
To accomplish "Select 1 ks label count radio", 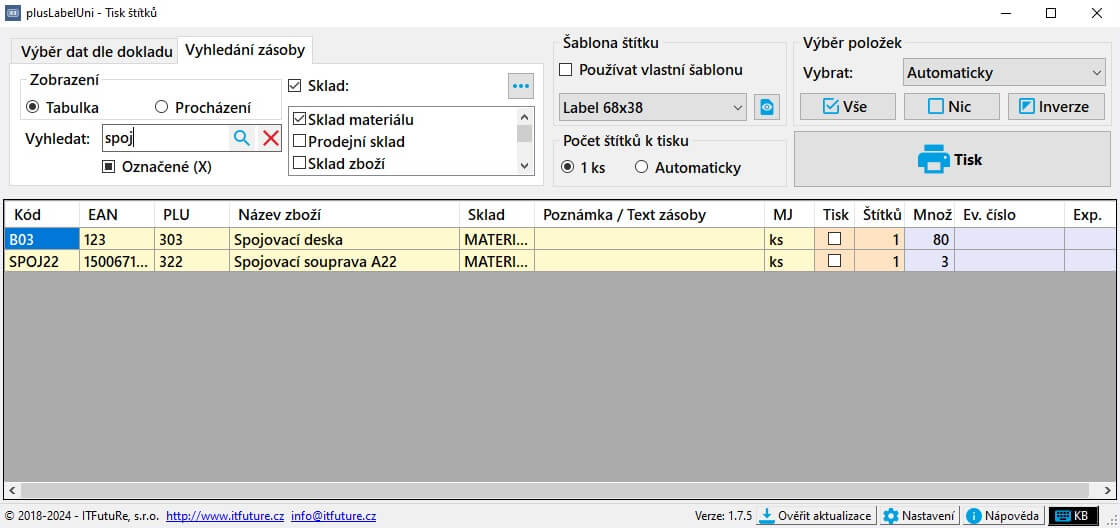I will [568, 167].
